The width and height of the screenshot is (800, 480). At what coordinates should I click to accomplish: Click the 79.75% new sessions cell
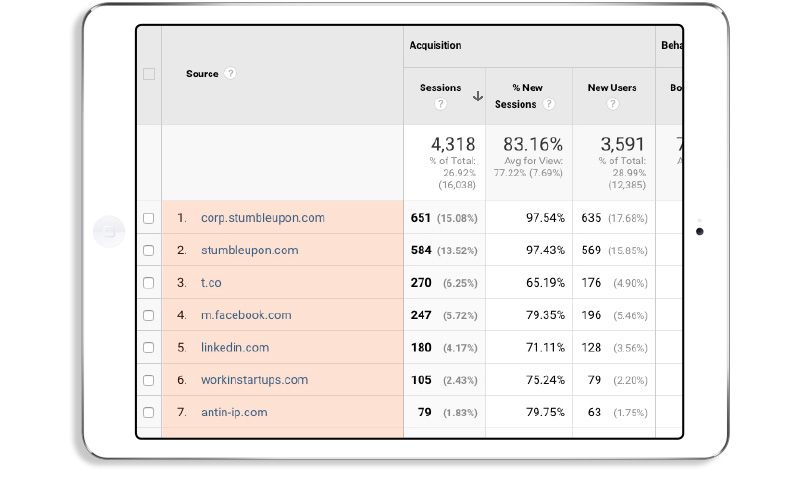[x=545, y=412]
